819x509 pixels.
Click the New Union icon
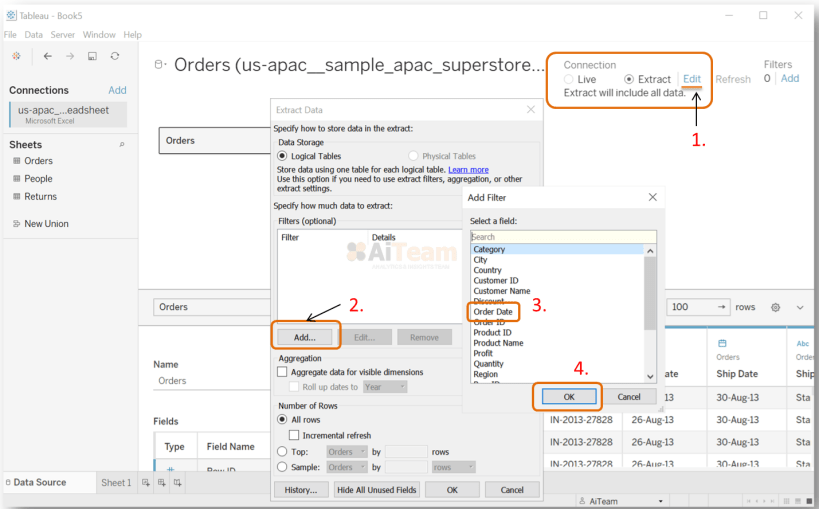point(17,224)
